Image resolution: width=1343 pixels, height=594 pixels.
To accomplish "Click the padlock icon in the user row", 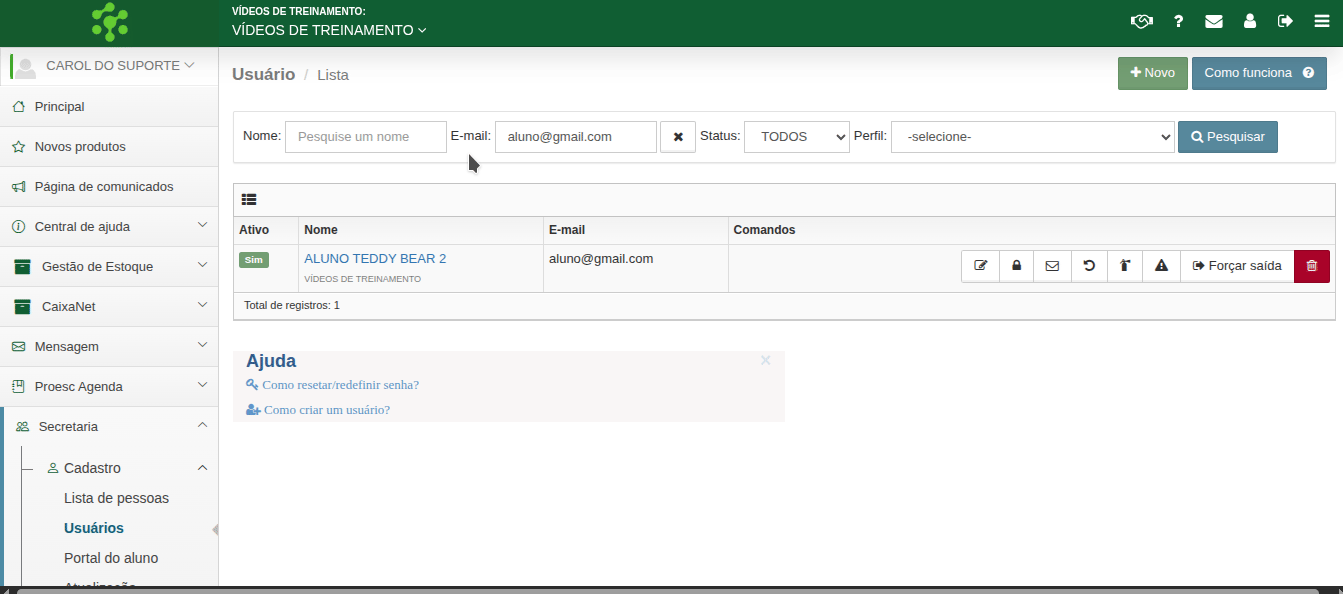I will point(1016,266).
